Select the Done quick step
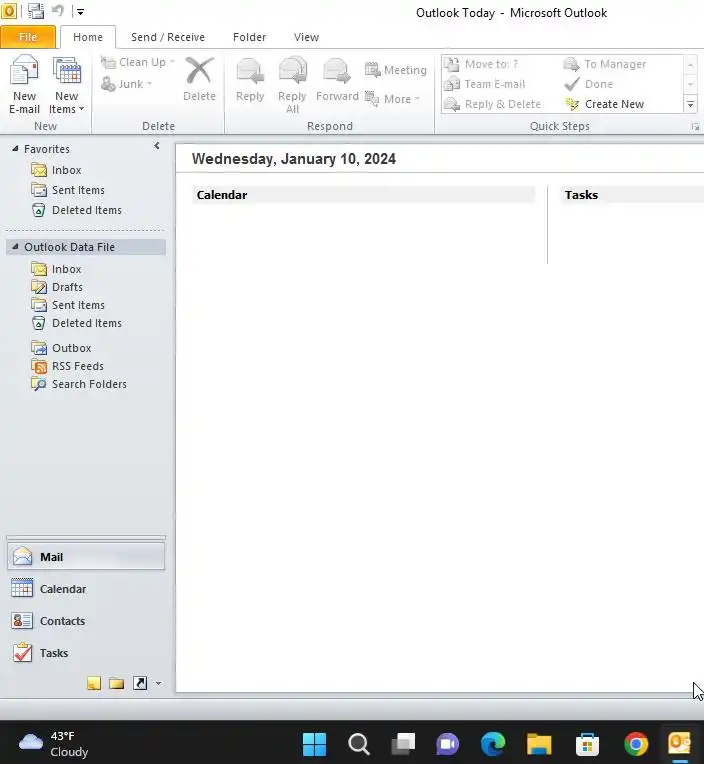 (x=589, y=84)
